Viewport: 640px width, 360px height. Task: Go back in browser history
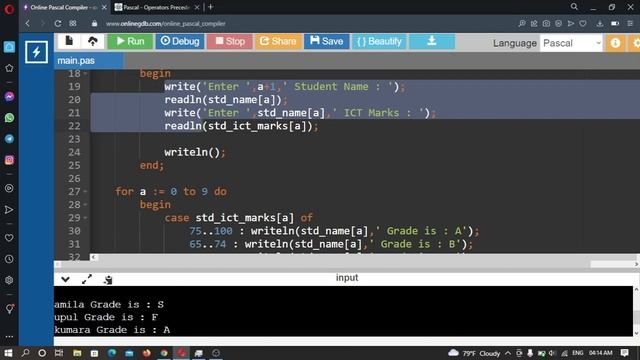click(x=27, y=24)
